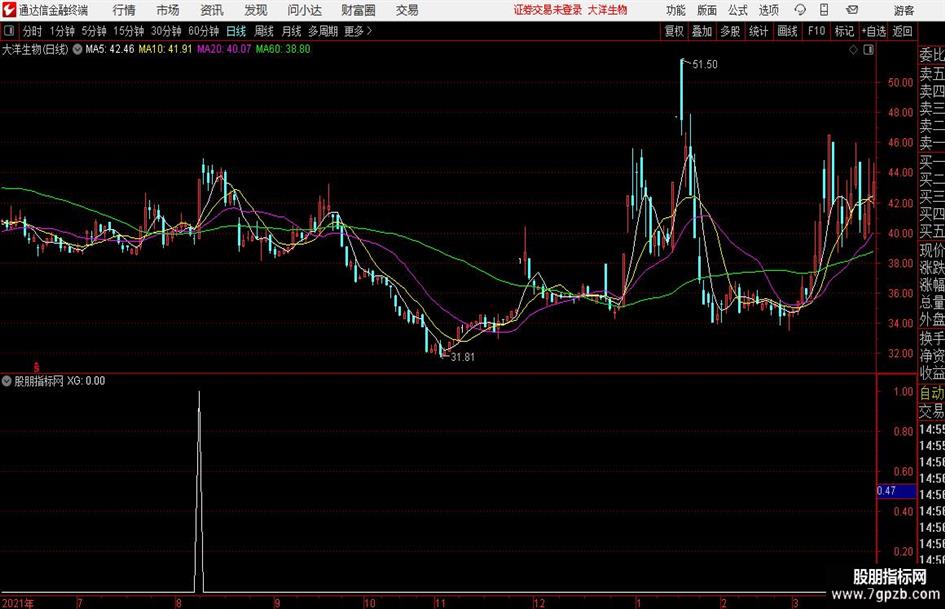945x609 pixels.
Task: Open the 资讯 menu
Action: pyautogui.click(x=212, y=10)
